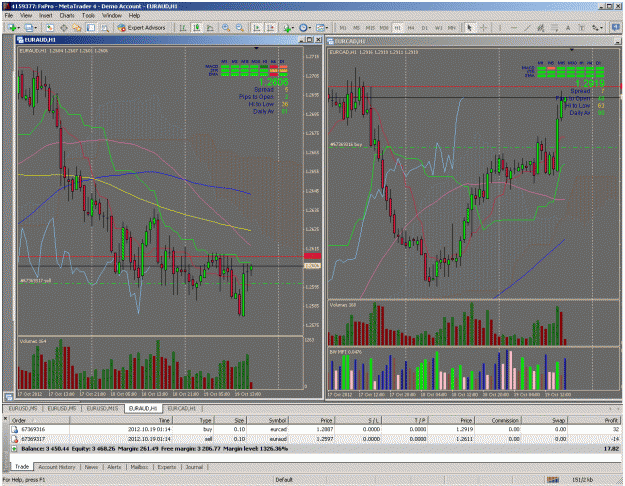Select order 67369317 sell row
The width and height of the screenshot is (625, 486).
tap(315, 439)
